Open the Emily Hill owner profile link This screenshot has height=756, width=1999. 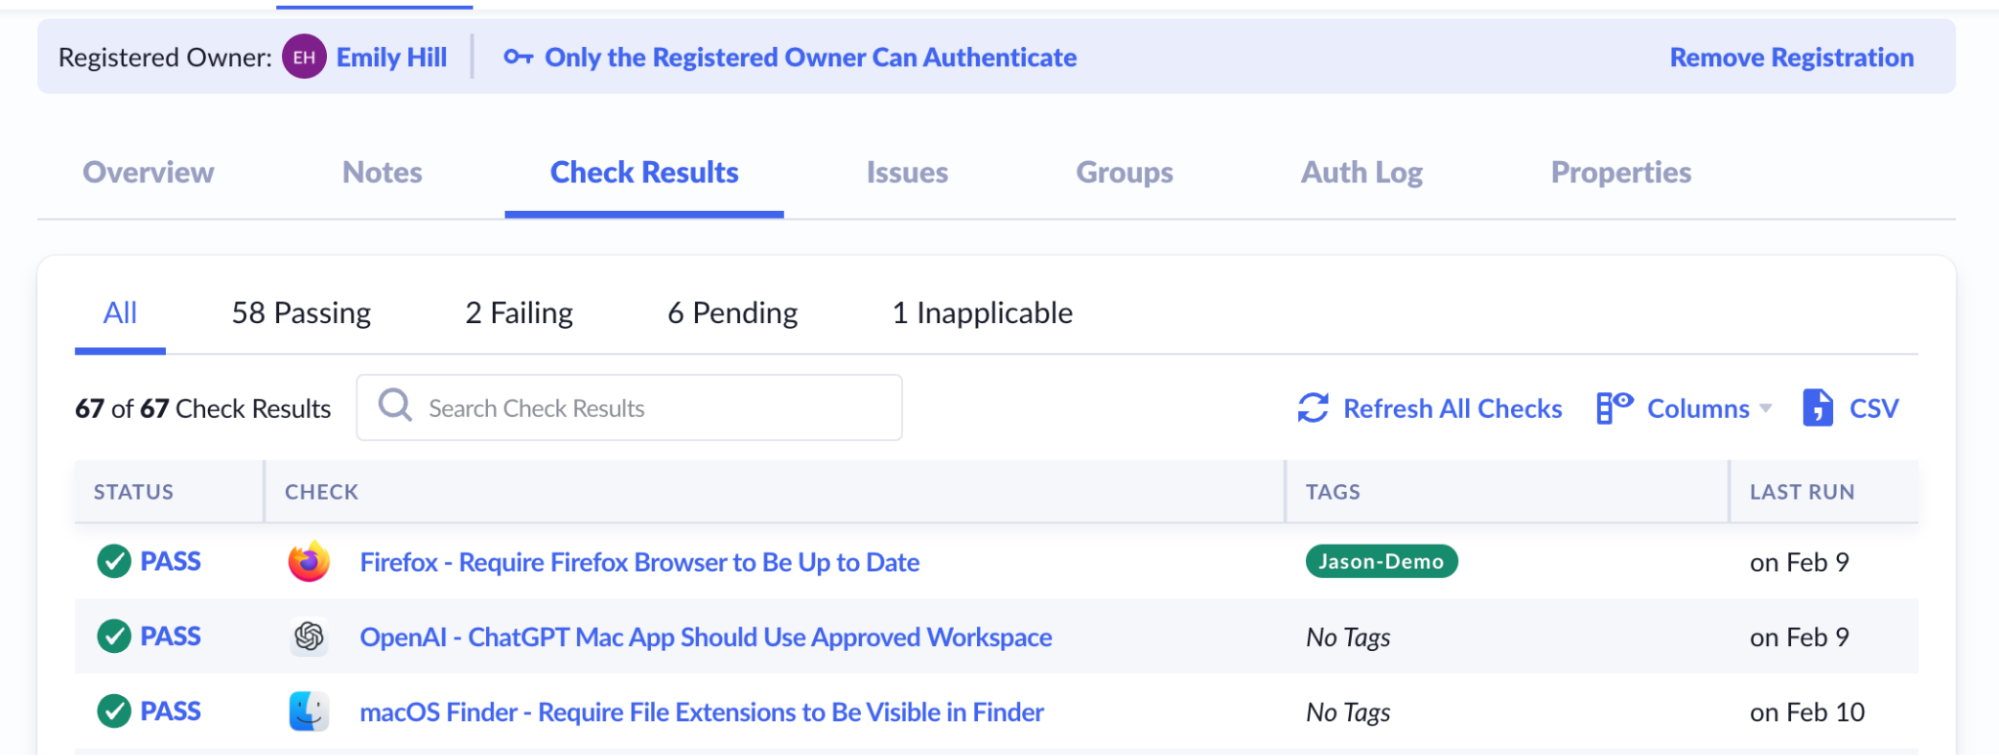click(391, 57)
